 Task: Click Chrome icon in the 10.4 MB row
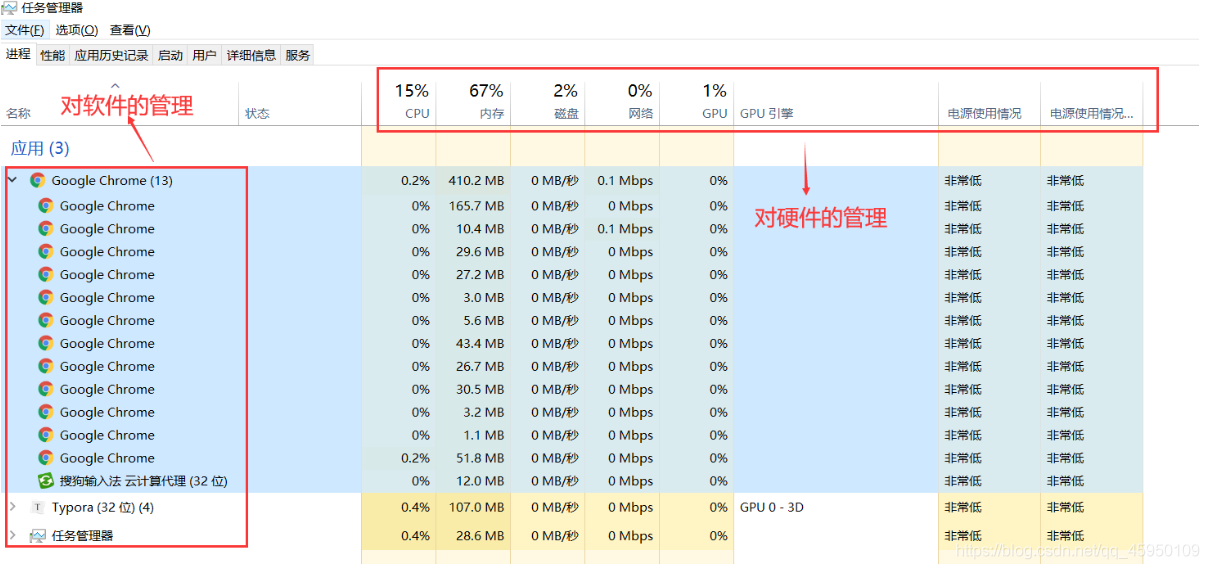[x=45, y=229]
